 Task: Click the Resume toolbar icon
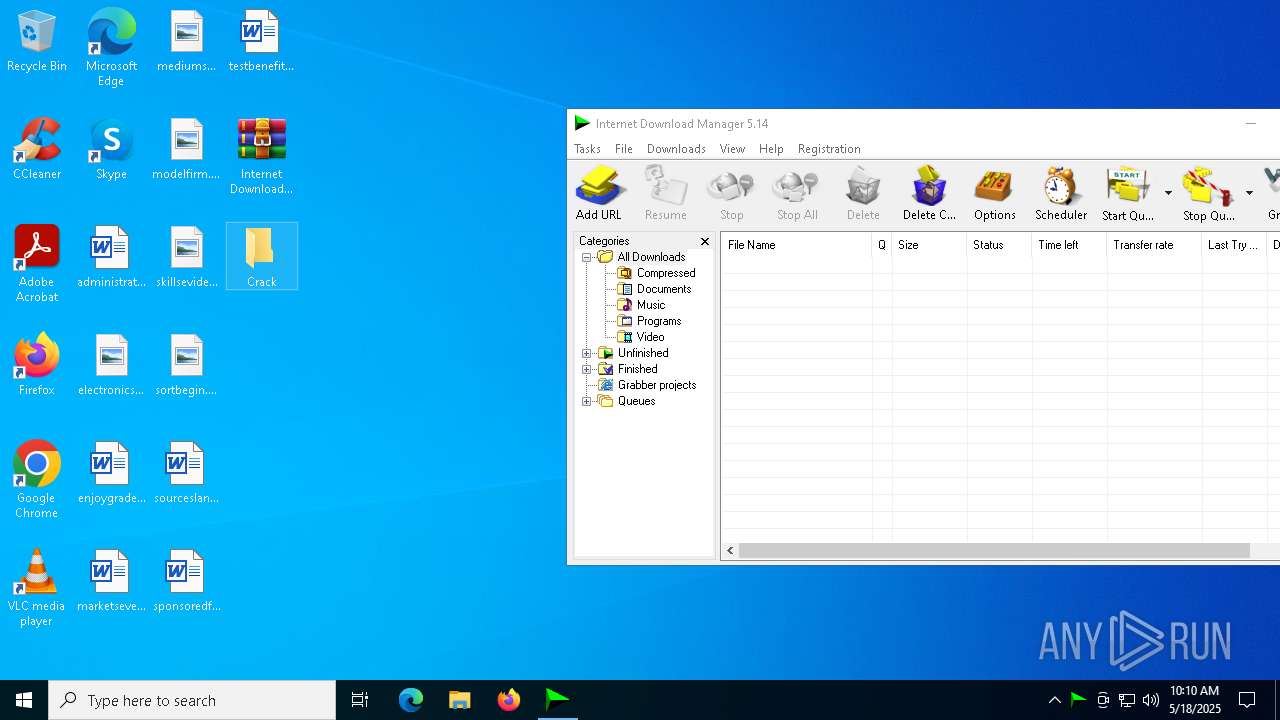pyautogui.click(x=665, y=193)
